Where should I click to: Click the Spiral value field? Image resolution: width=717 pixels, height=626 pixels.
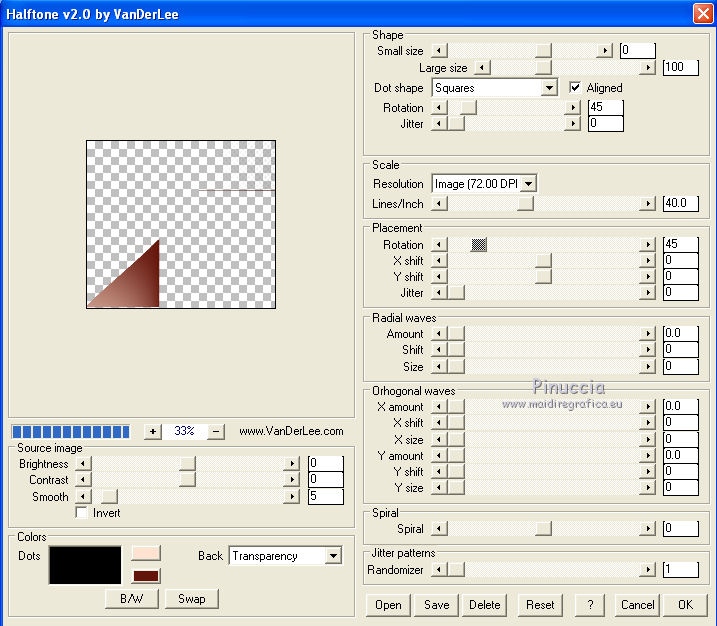click(x=680, y=529)
